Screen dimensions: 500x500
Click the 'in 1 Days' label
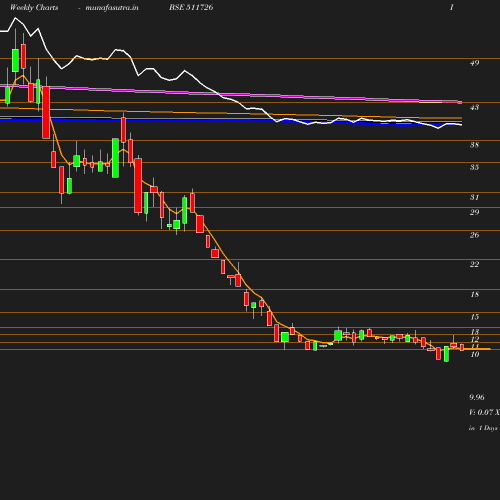483,428
